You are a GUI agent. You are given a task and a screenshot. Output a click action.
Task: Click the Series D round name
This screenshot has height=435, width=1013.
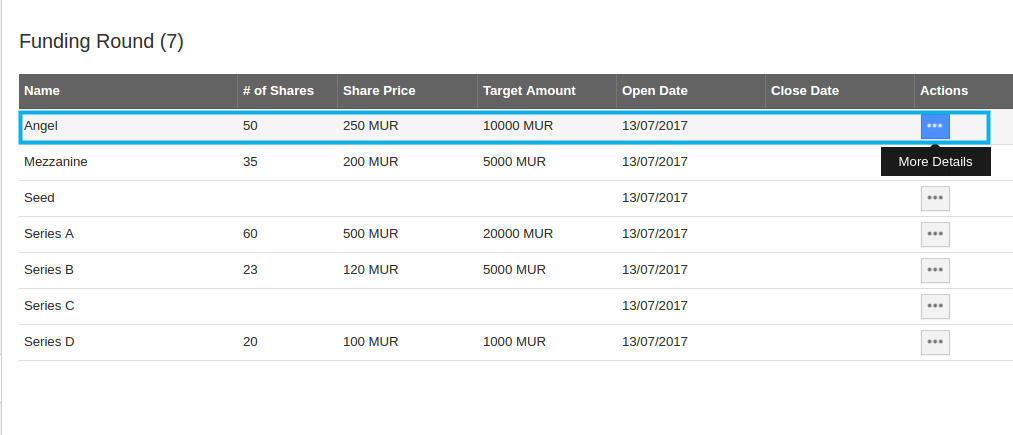[49, 342]
